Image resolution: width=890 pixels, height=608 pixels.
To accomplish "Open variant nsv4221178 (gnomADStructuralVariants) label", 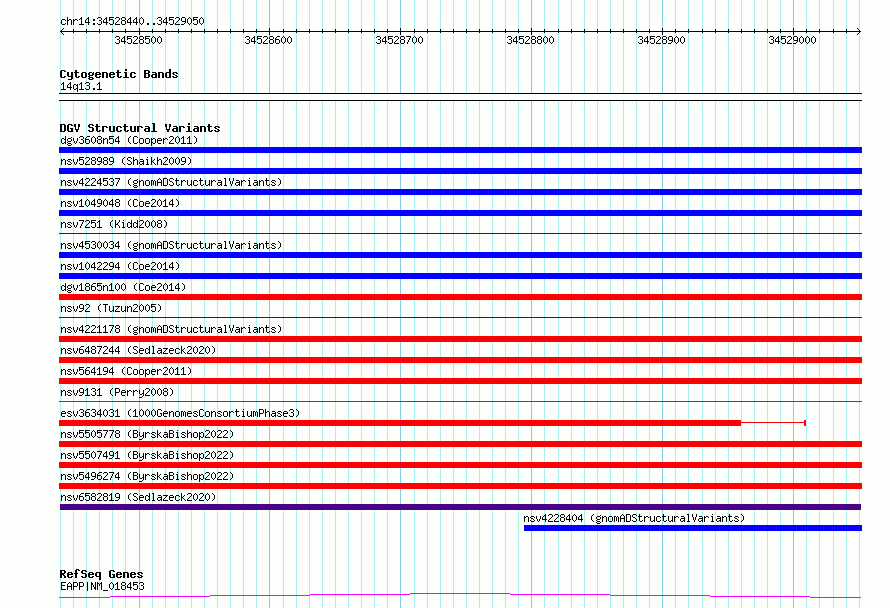I will click(171, 329).
